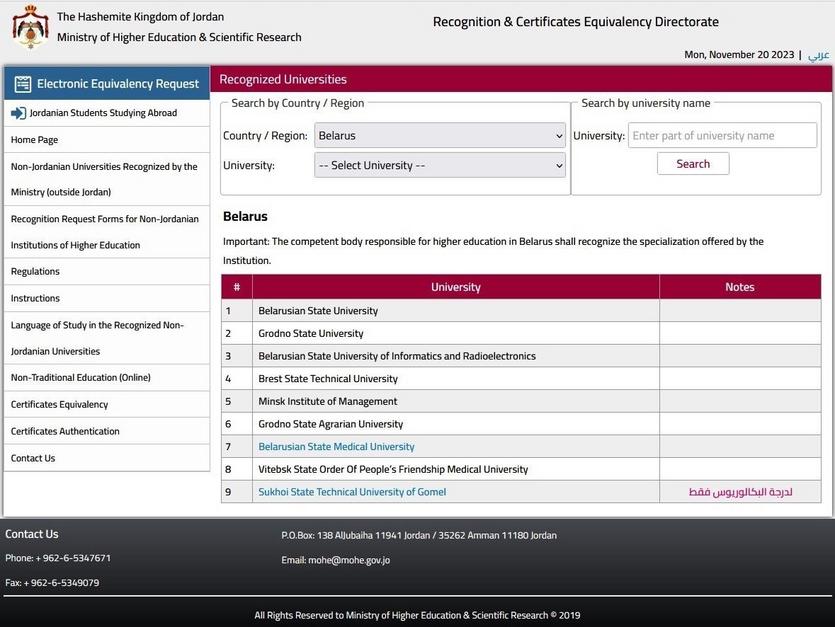
Task: Click the Contact Us heading in the footer
Action: point(32,534)
